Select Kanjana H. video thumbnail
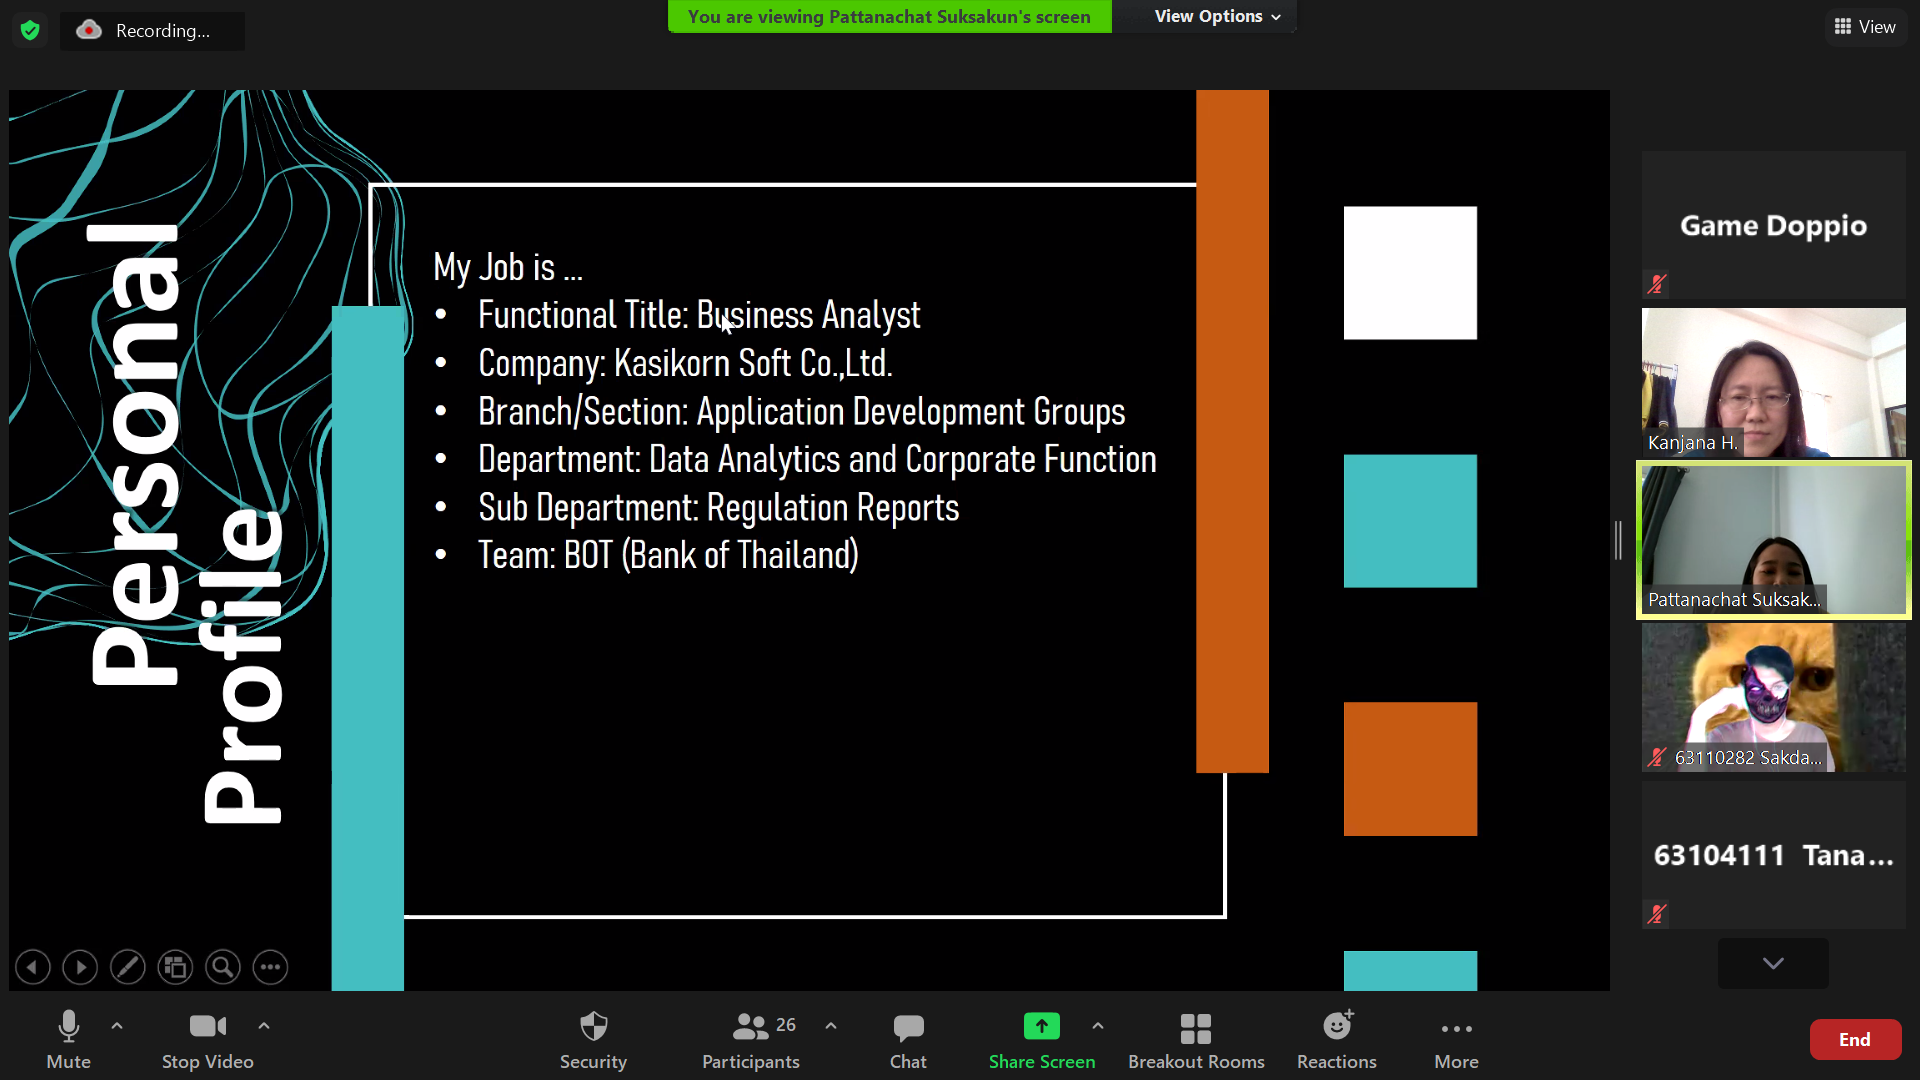The height and width of the screenshot is (1080, 1920). coord(1773,382)
